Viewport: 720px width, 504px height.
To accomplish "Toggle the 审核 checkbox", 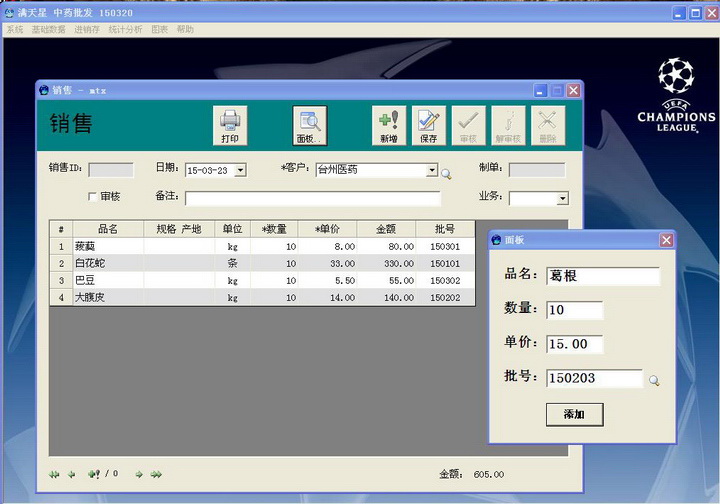I will 92,197.
